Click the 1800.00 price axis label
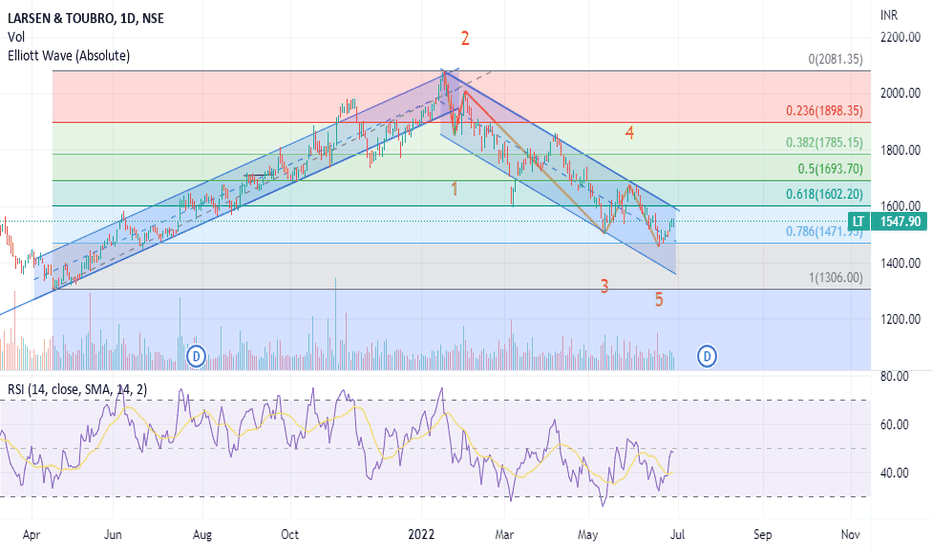Screen dimensions: 932x550 (x=900, y=150)
